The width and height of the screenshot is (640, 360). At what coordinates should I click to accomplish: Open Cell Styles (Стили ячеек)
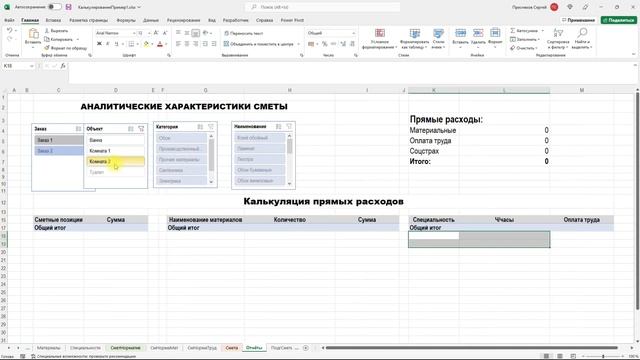tap(438, 39)
